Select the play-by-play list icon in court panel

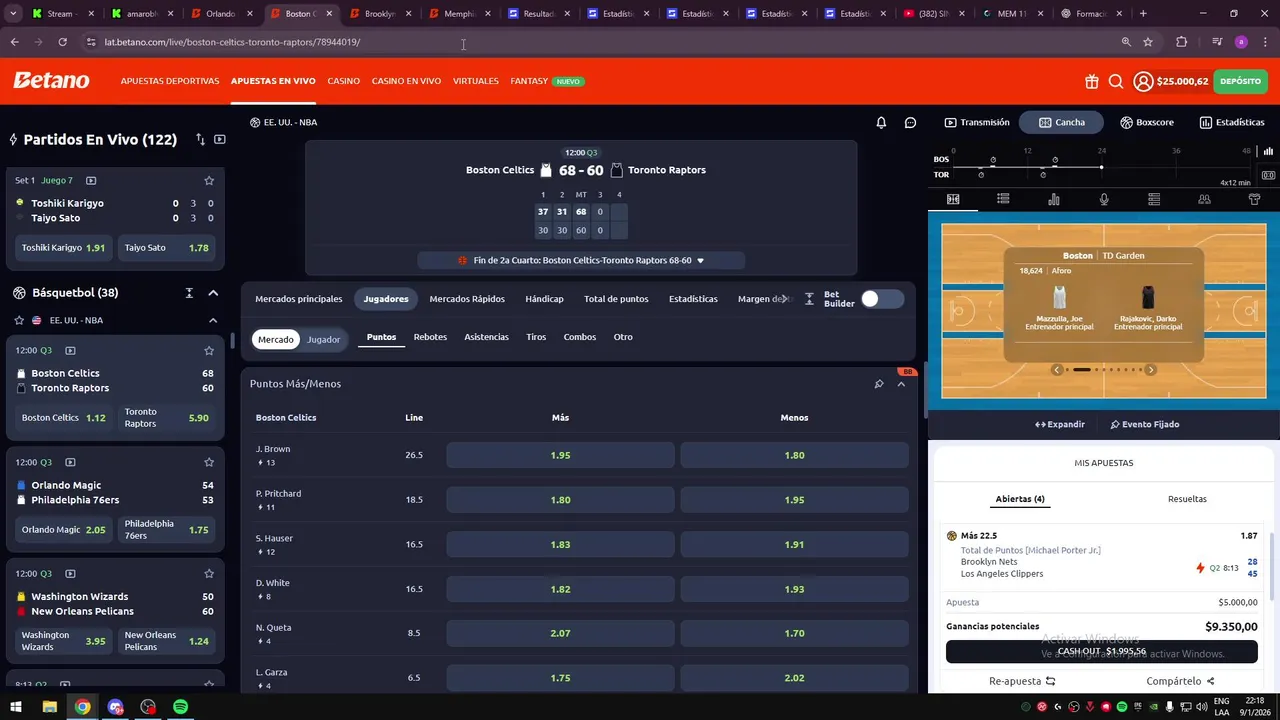1003,199
